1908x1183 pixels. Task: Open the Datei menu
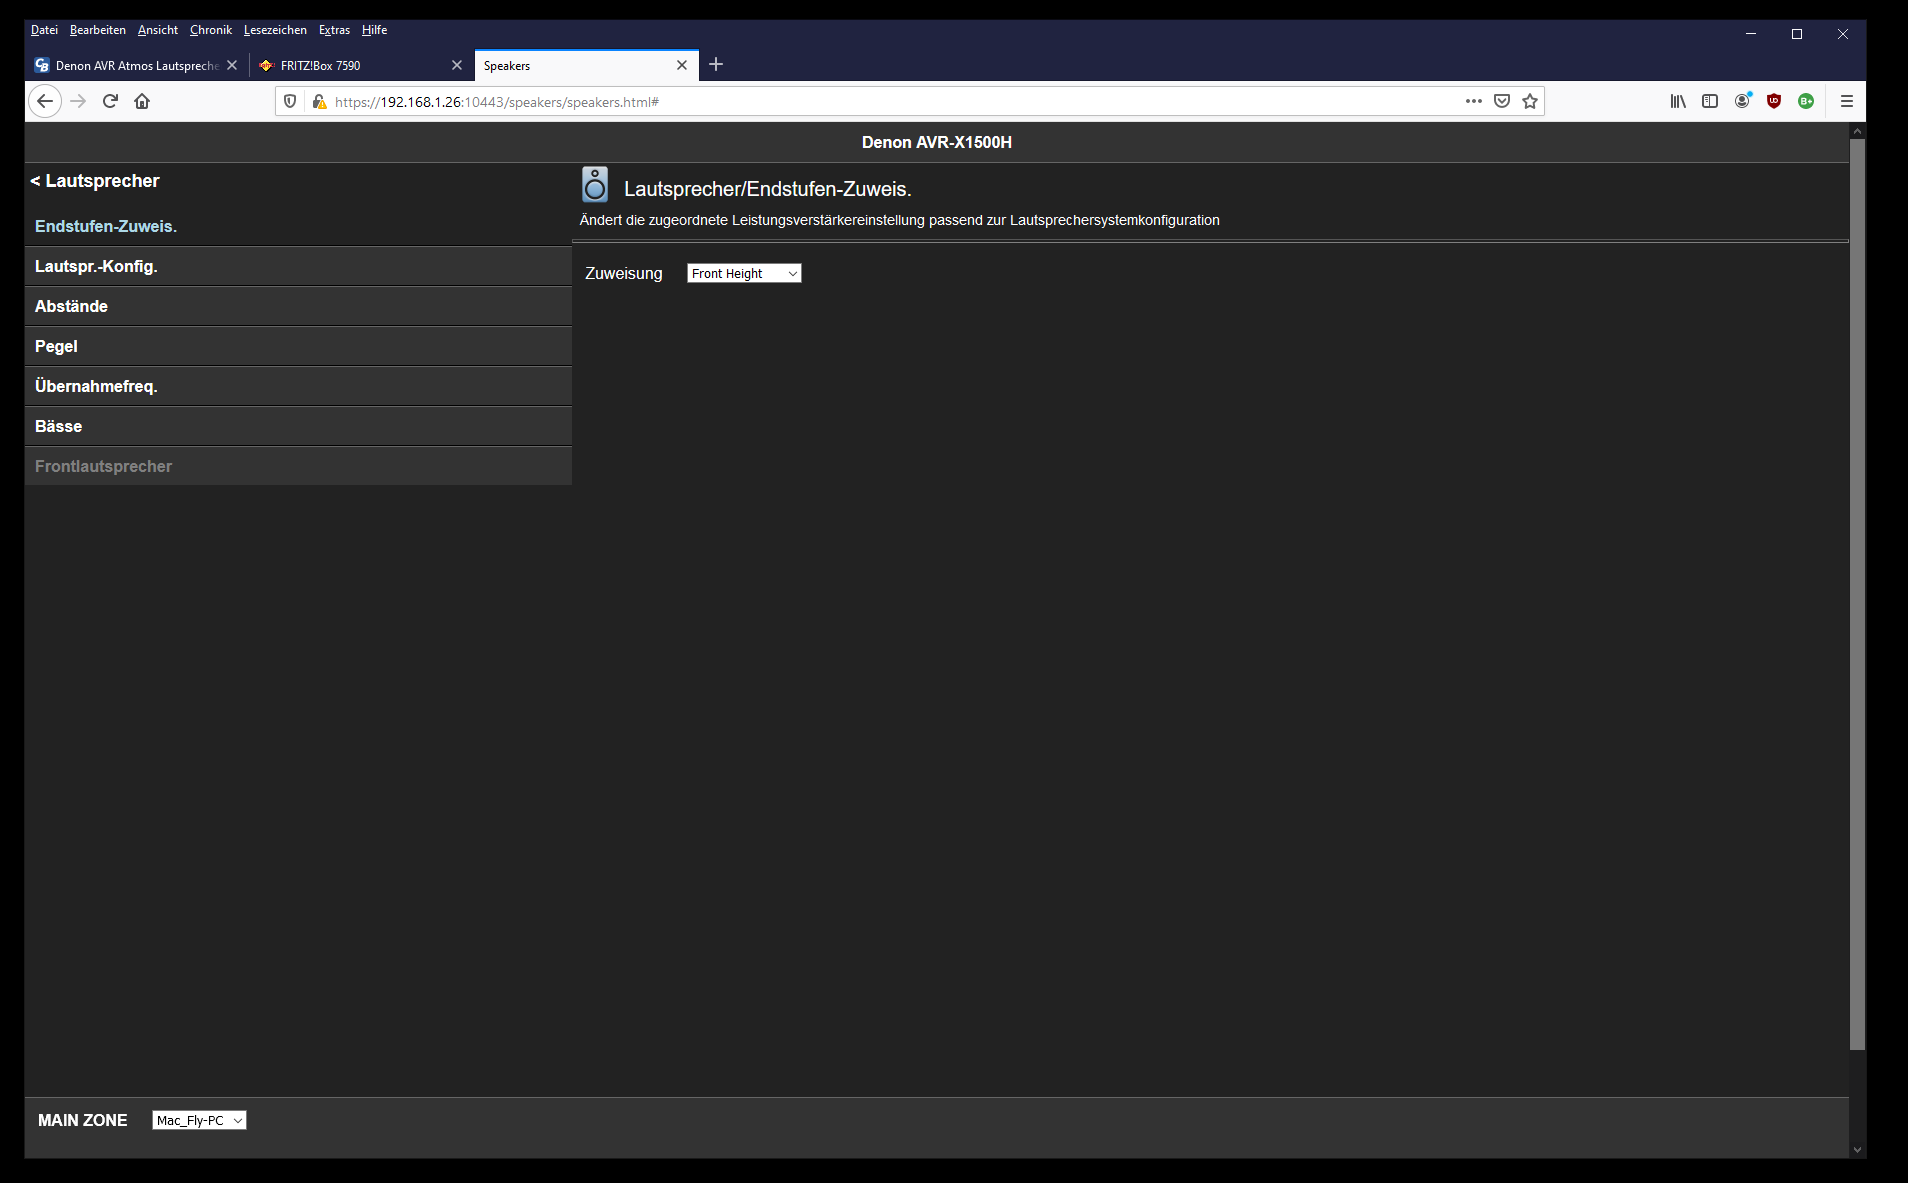[x=44, y=30]
